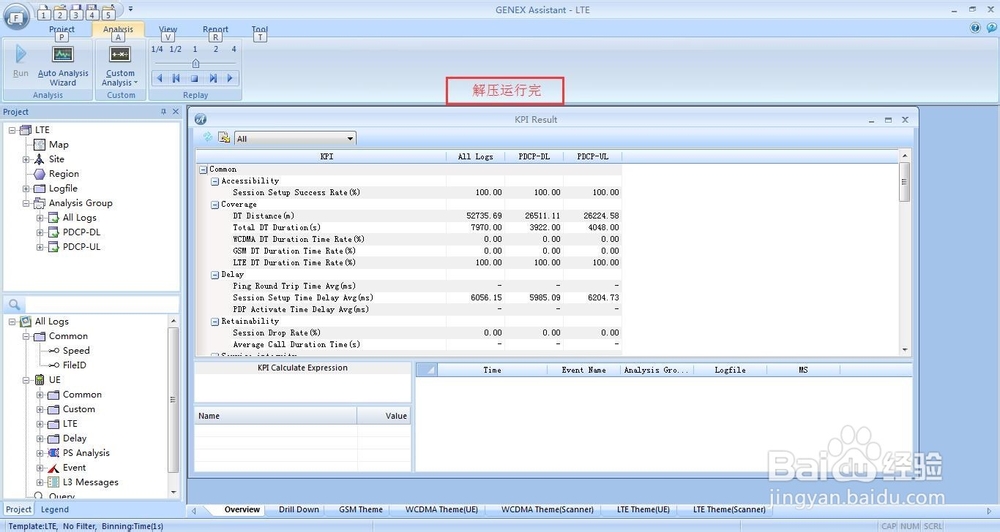Select the Delay folder under UE
This screenshot has height=532, width=1000.
(x=74, y=439)
